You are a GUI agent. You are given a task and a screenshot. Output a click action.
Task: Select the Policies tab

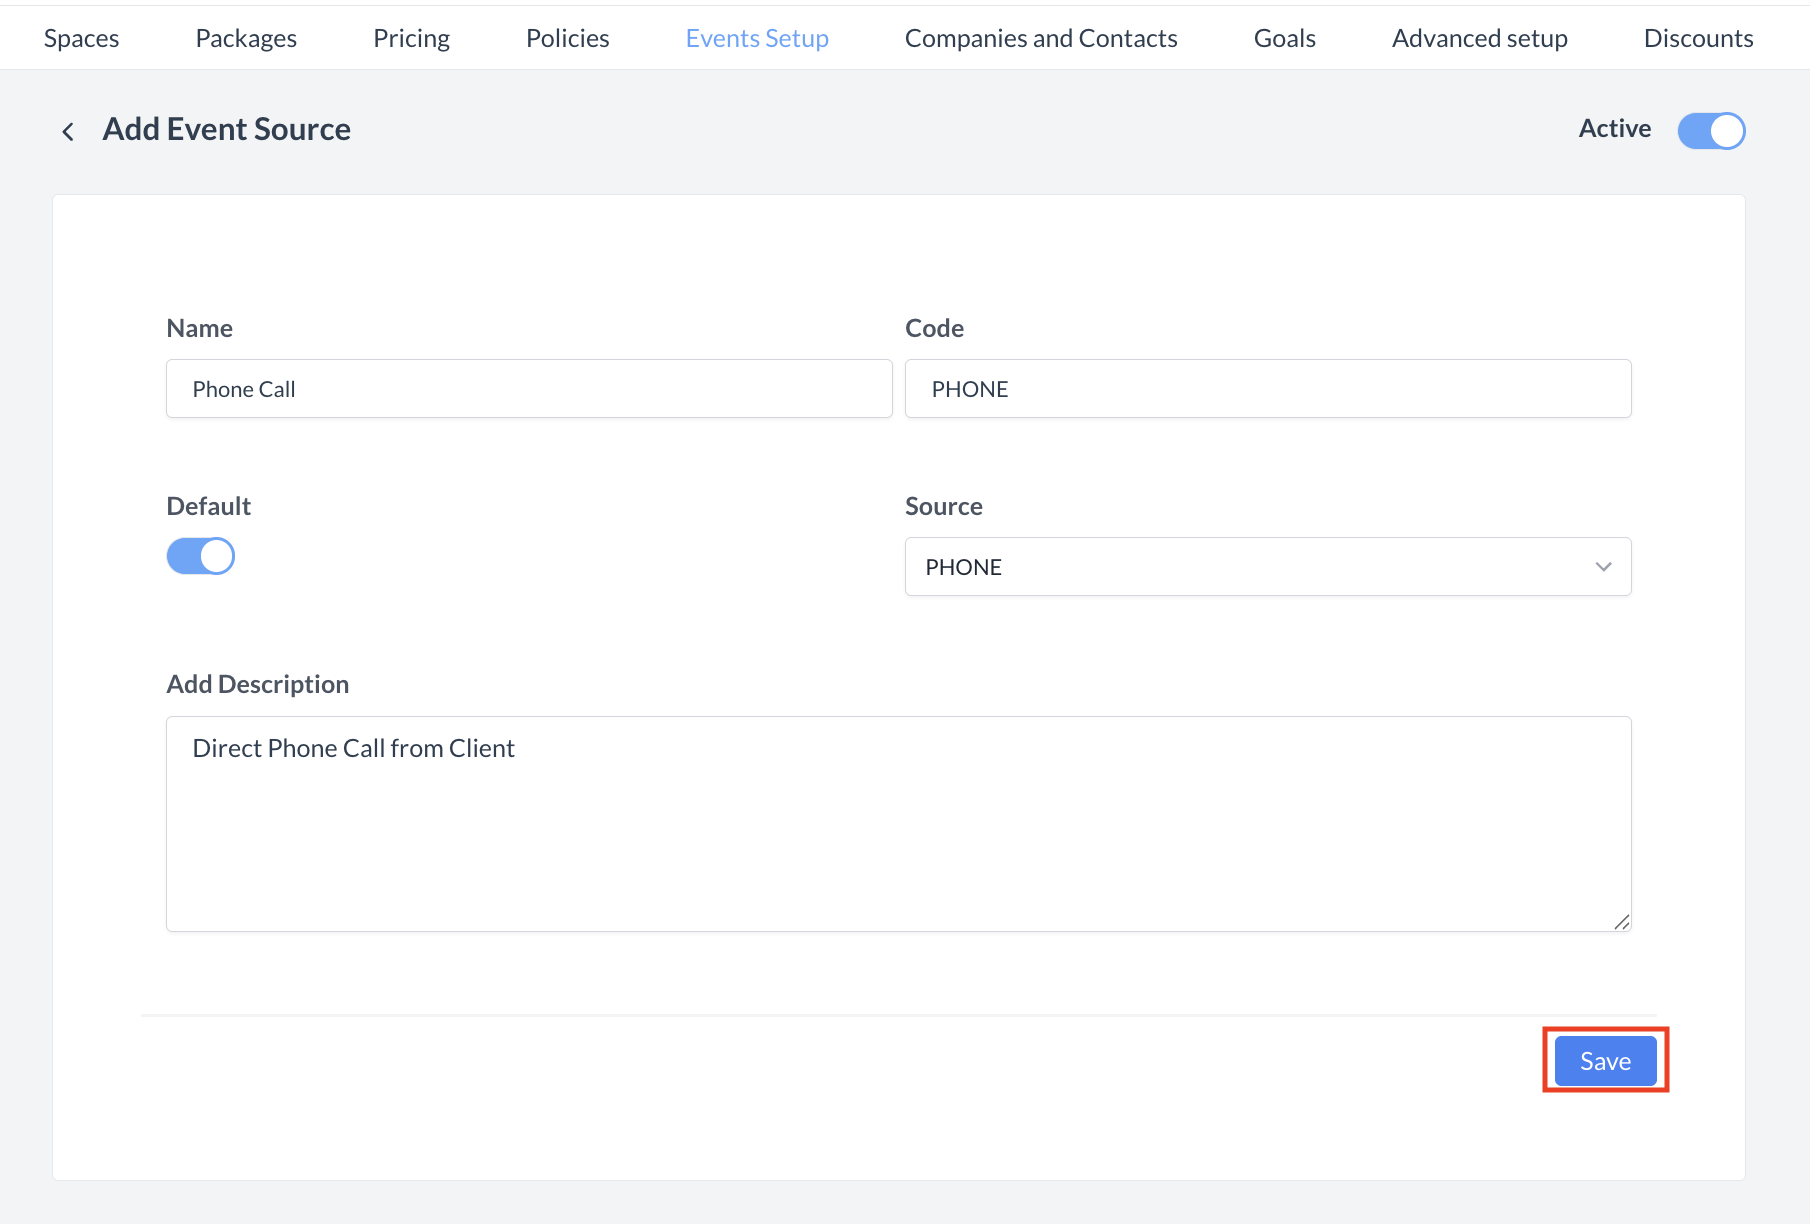(x=567, y=38)
